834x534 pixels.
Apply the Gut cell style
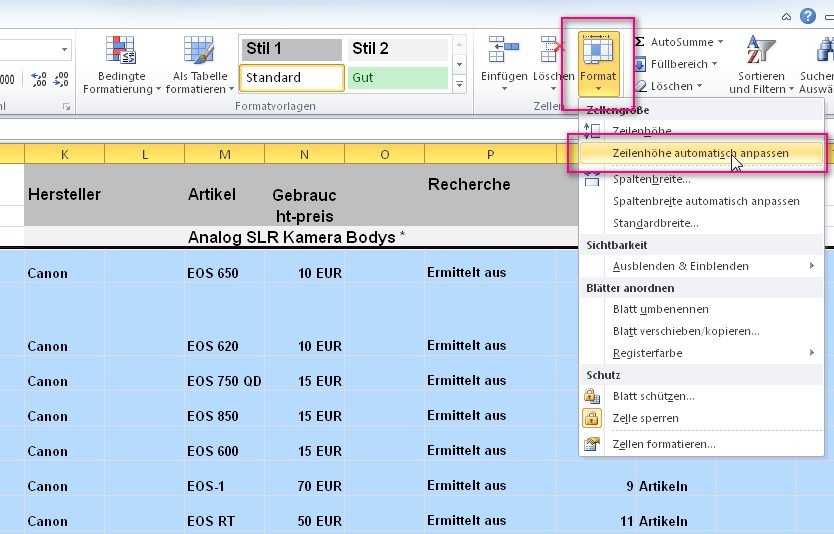pyautogui.click(x=397, y=78)
